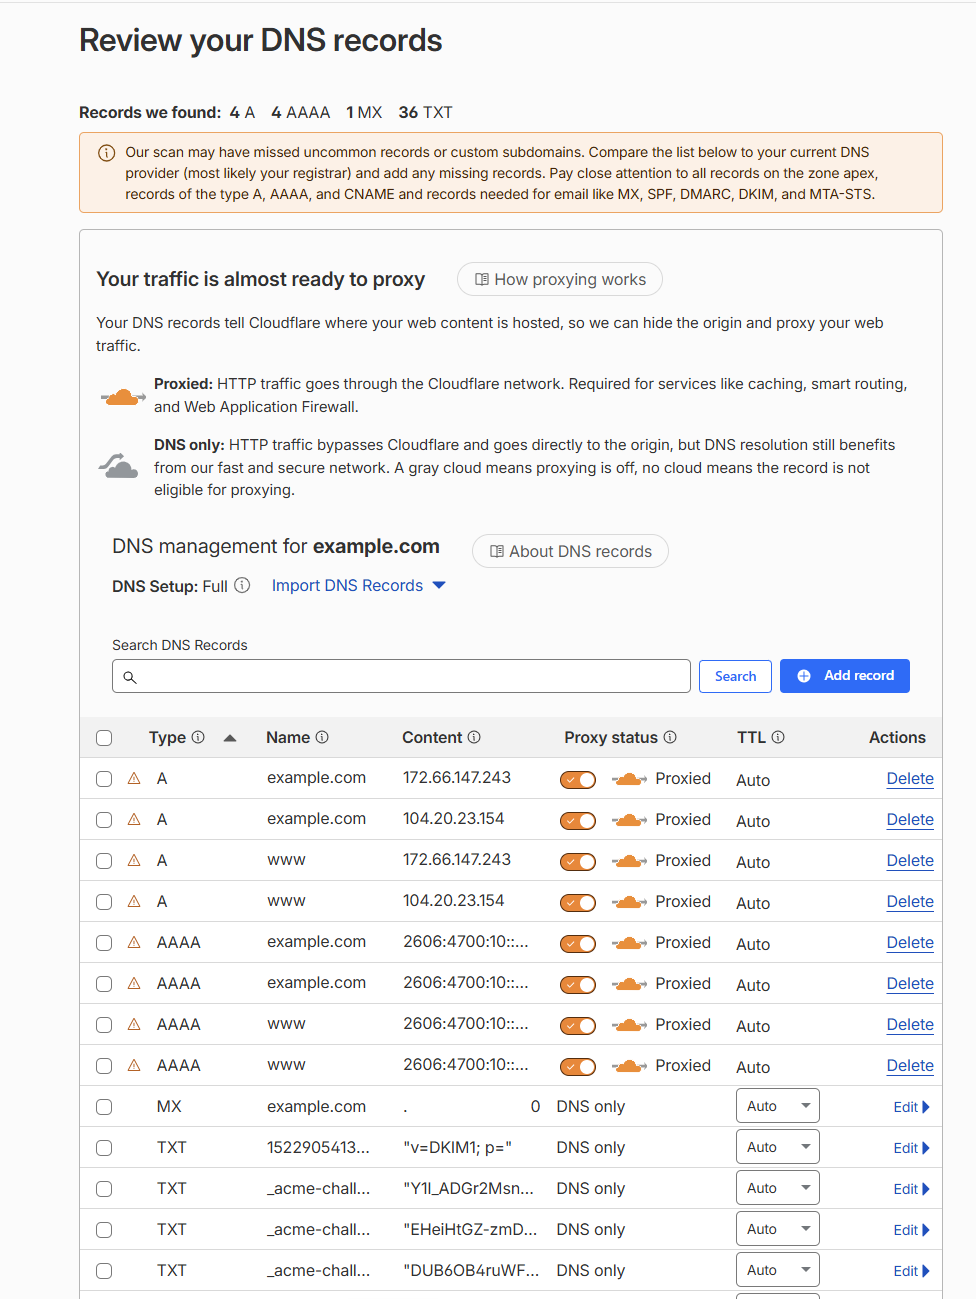This screenshot has height=1299, width=976.
Task: Click the info icon next to Proxy status header
Action: pos(670,737)
